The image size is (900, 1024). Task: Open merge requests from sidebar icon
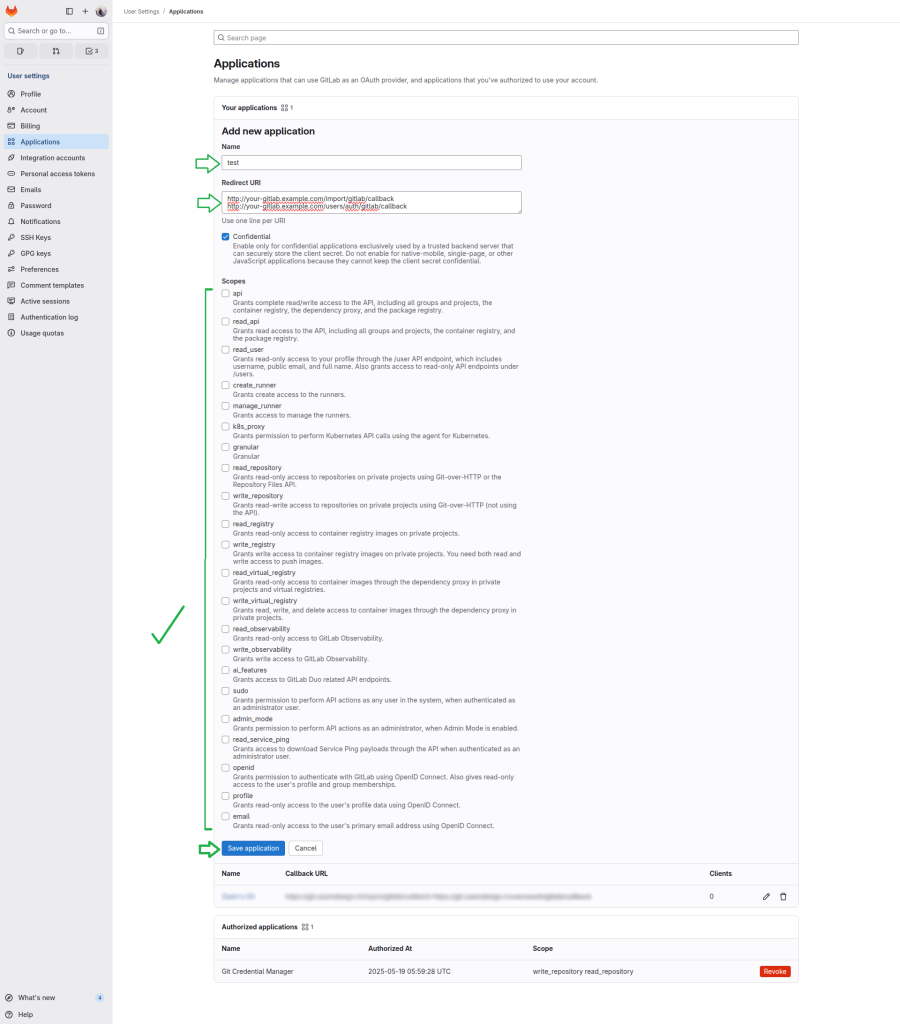(56, 51)
